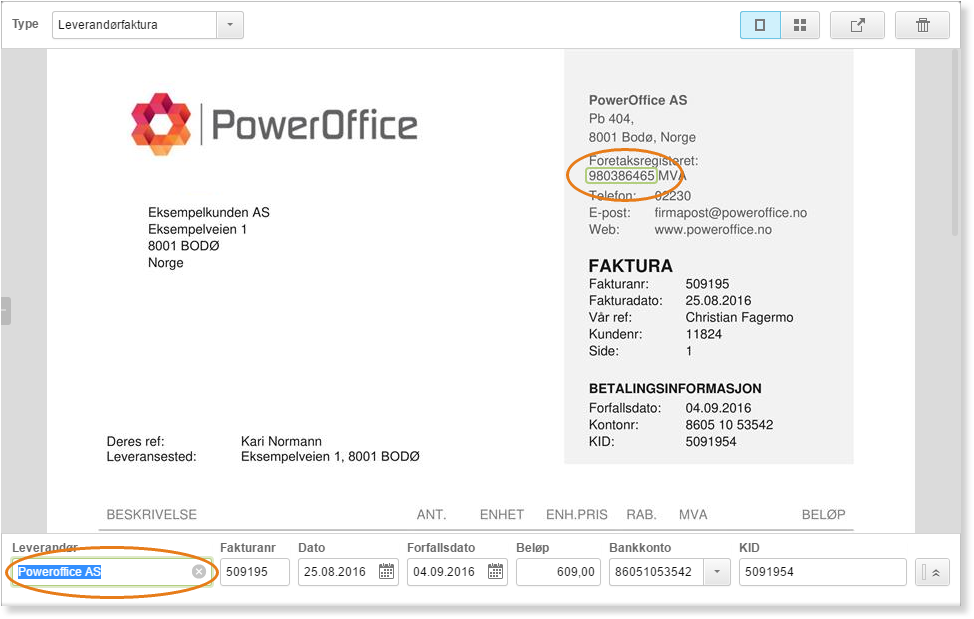974x619 pixels.
Task: Switch to thumbnail grid view
Action: coord(800,25)
